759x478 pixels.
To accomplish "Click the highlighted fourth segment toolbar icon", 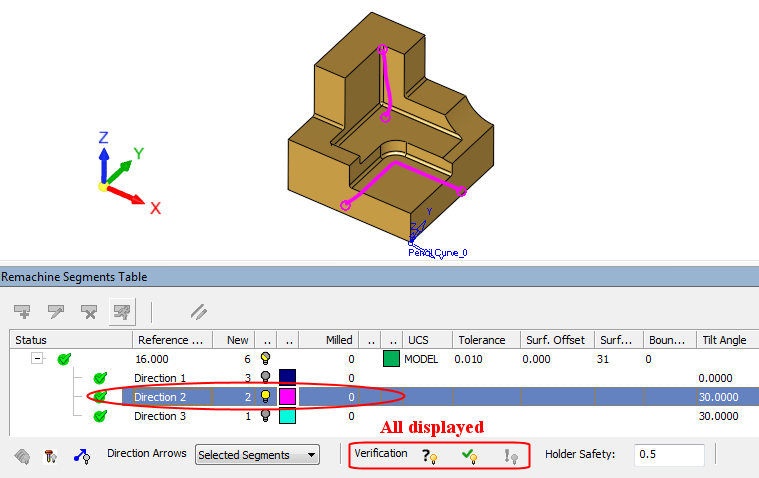I will [121, 311].
